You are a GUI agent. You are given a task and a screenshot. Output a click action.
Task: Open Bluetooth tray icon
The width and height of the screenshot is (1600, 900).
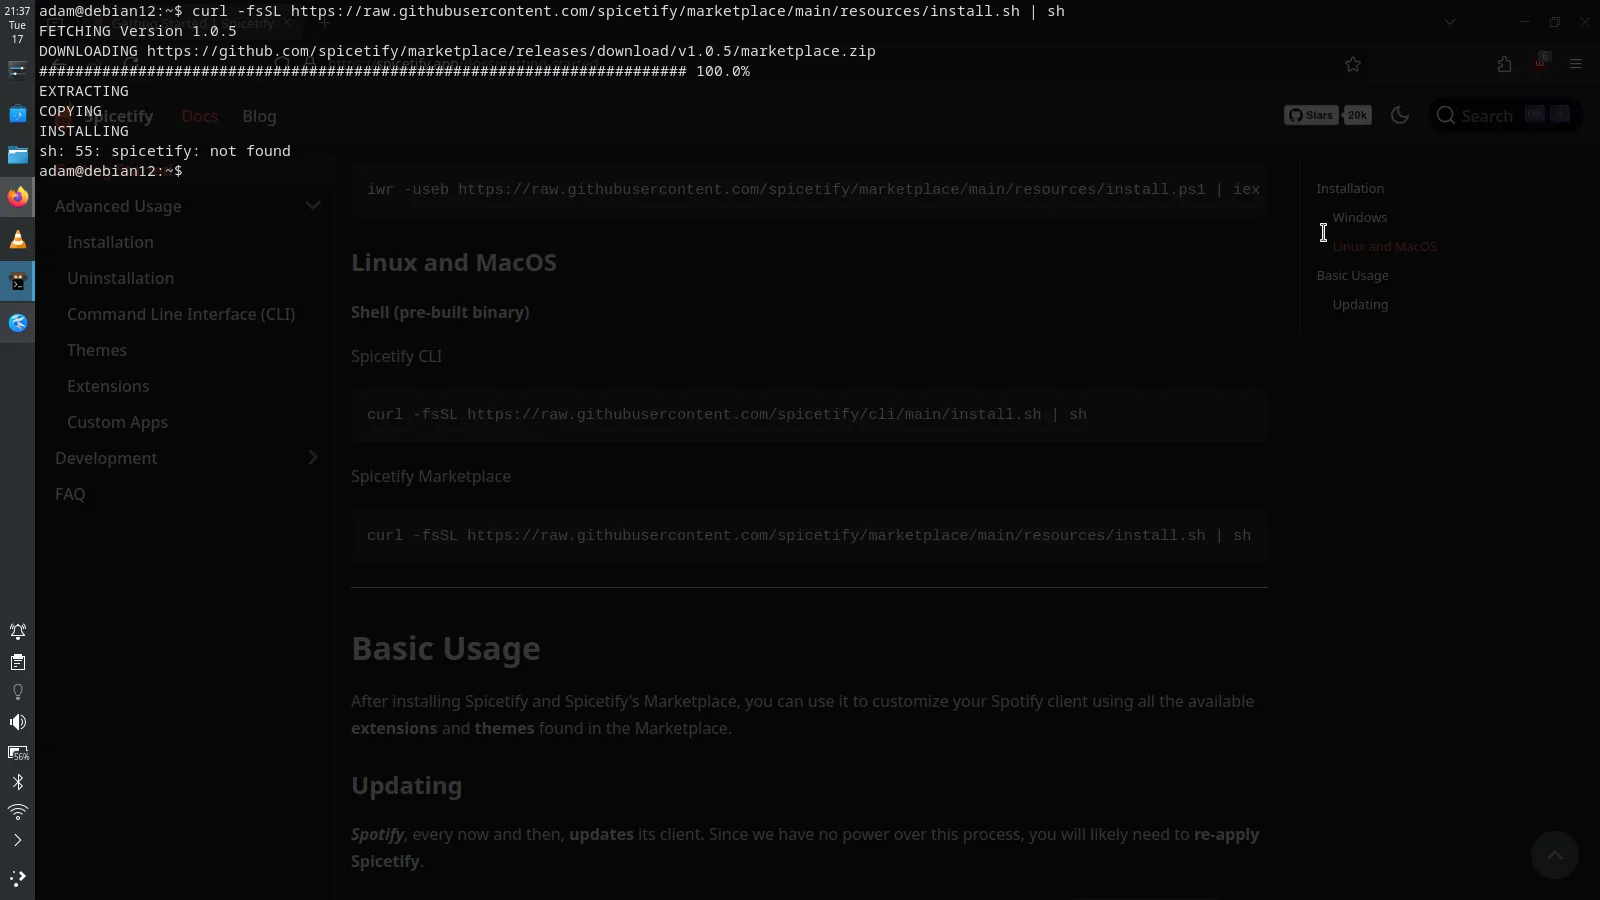(17, 782)
